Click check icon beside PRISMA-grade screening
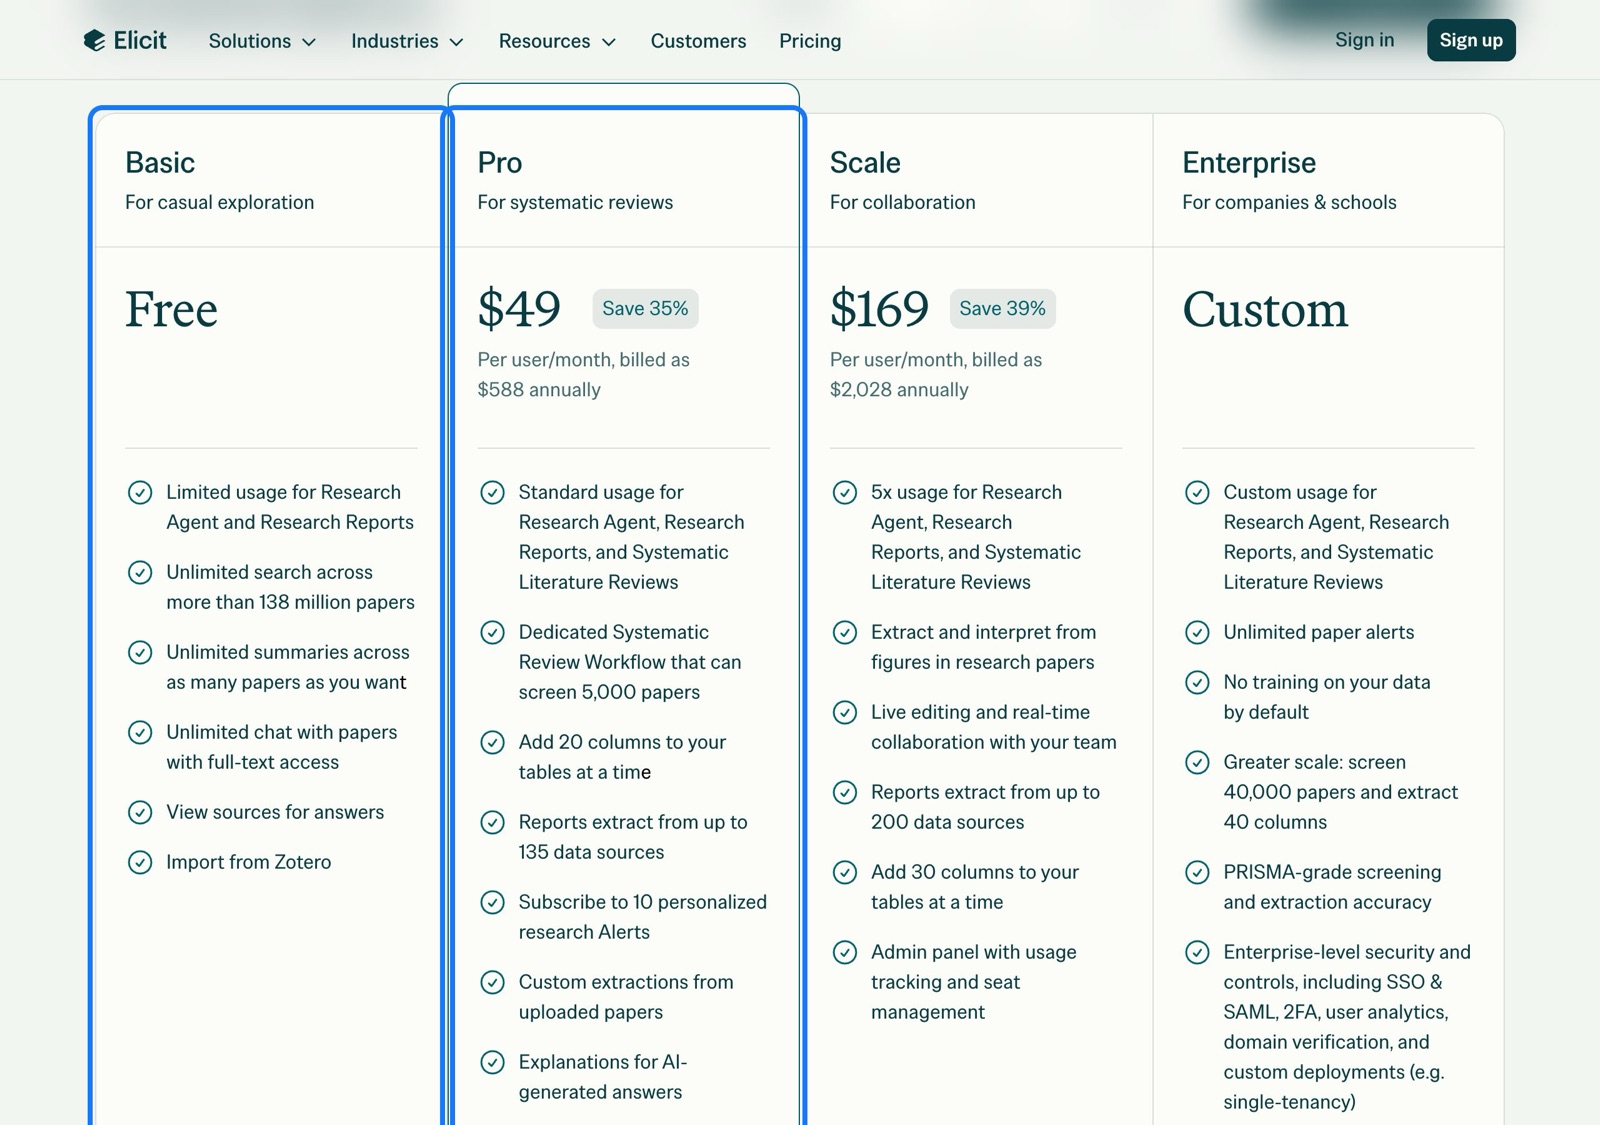Image resolution: width=1600 pixels, height=1125 pixels. point(1197,872)
